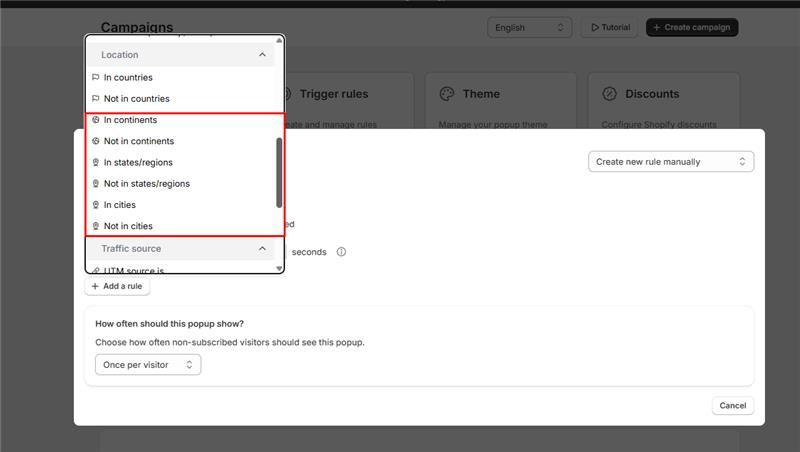Choose 'In continents' from the location list
Image resolution: width=800 pixels, height=452 pixels.
180,120
